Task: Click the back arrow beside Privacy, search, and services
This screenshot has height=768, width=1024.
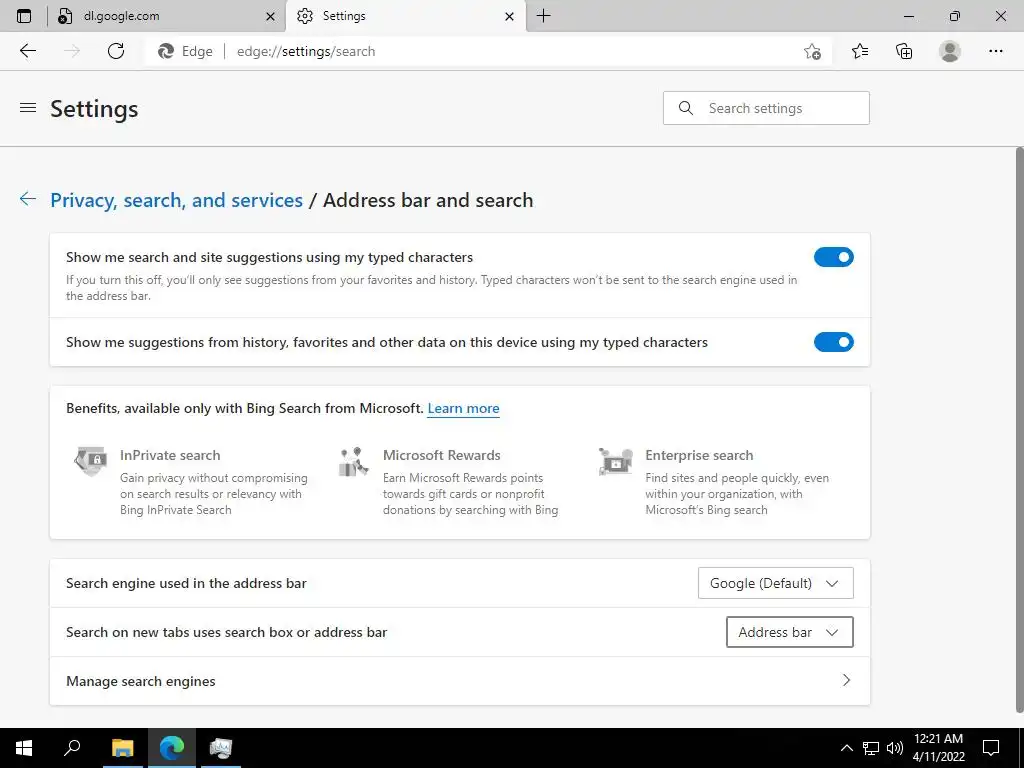Action: pos(27,199)
